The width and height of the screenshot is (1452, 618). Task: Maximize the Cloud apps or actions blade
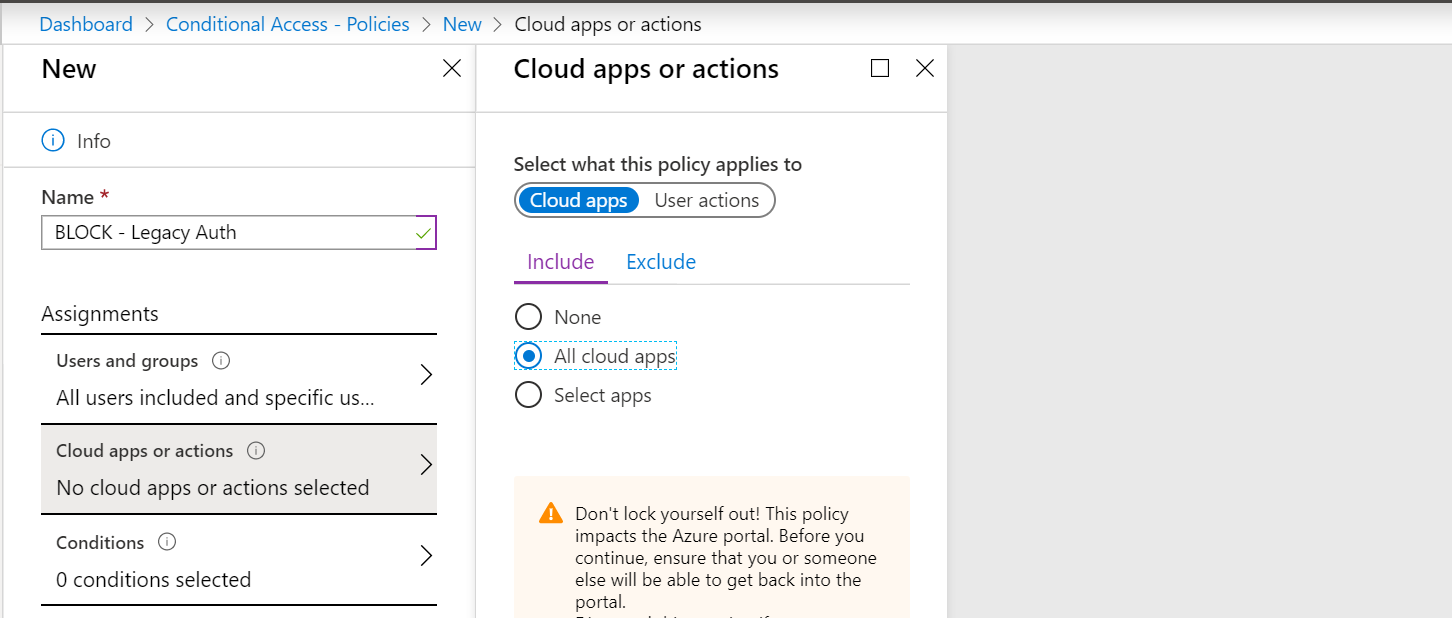[x=880, y=68]
